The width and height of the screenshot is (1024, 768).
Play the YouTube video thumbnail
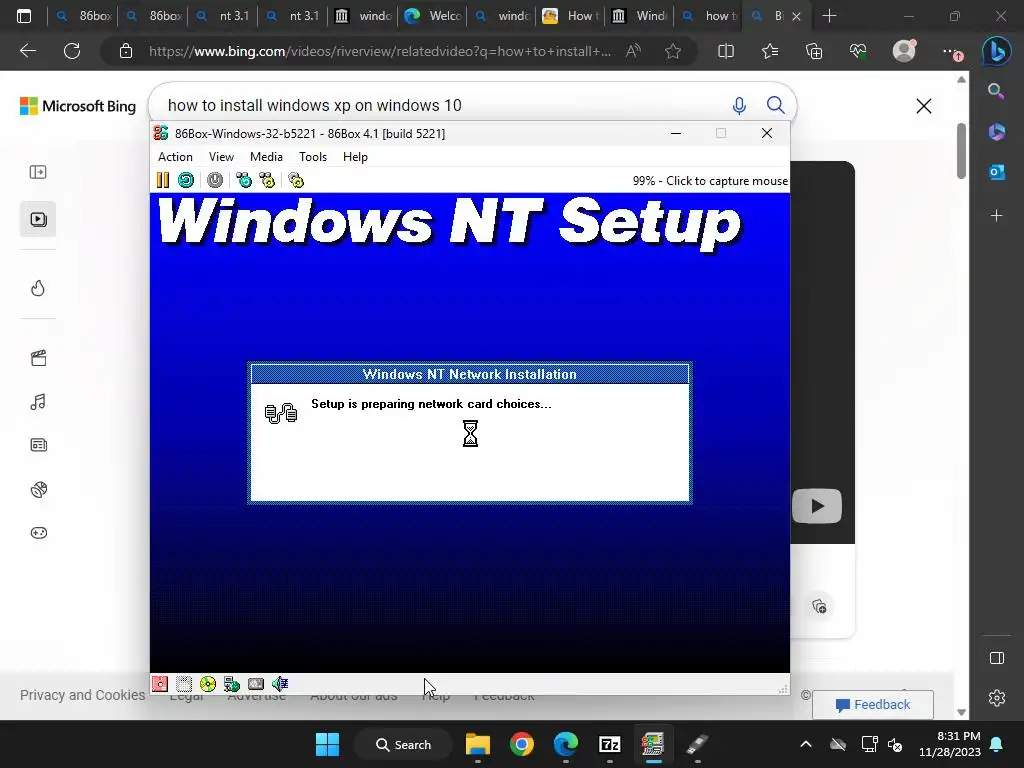tap(816, 506)
